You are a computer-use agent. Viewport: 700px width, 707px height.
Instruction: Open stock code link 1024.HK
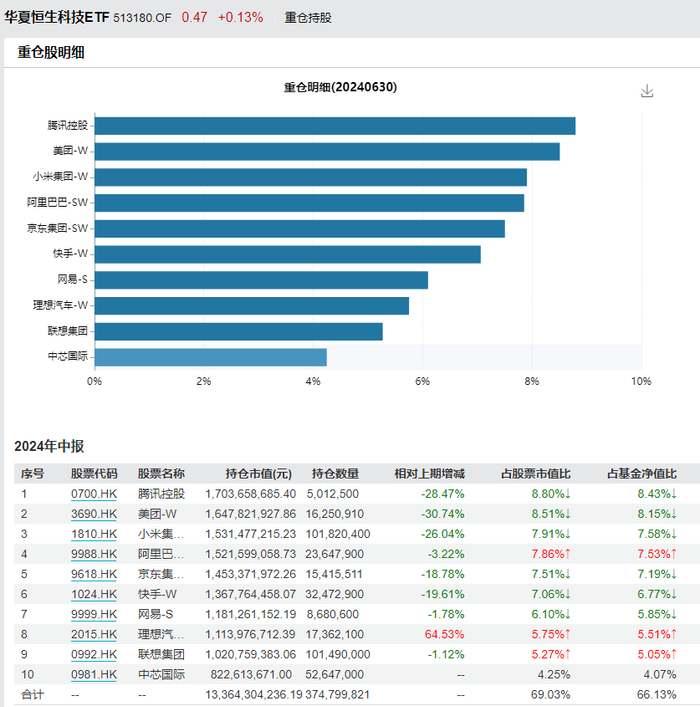(94, 594)
